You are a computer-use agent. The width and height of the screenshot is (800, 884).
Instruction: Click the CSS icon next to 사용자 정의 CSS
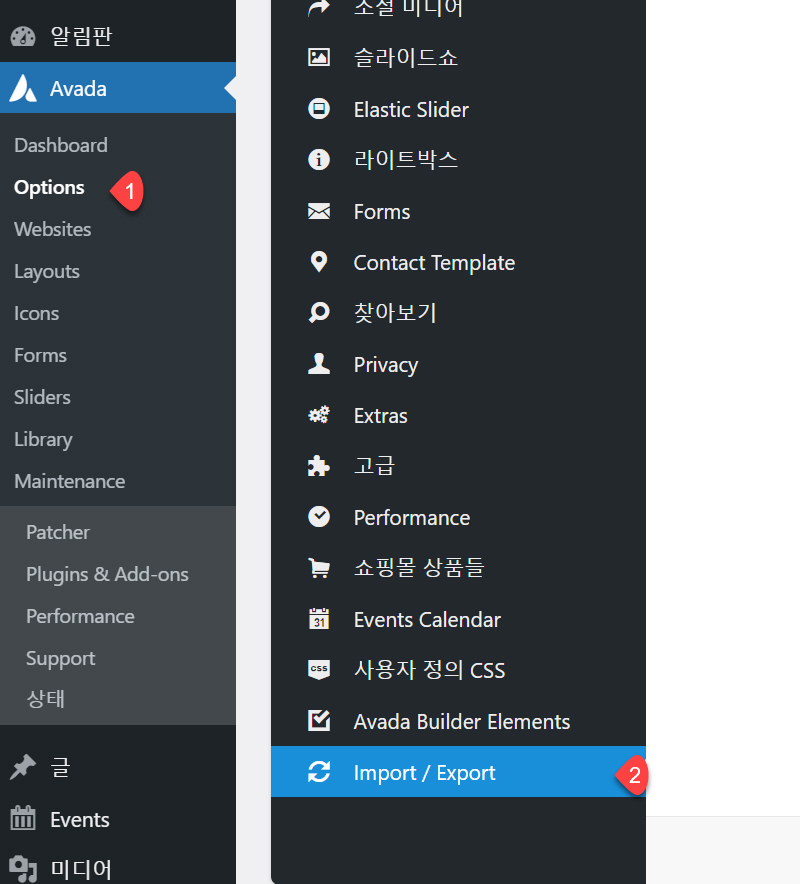coord(319,670)
